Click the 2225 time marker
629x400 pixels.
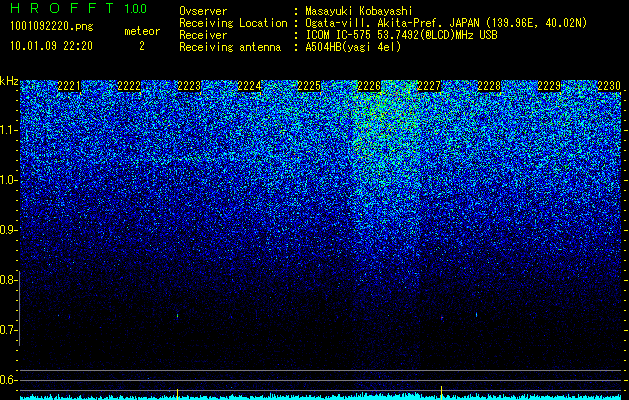pyautogui.click(x=309, y=86)
